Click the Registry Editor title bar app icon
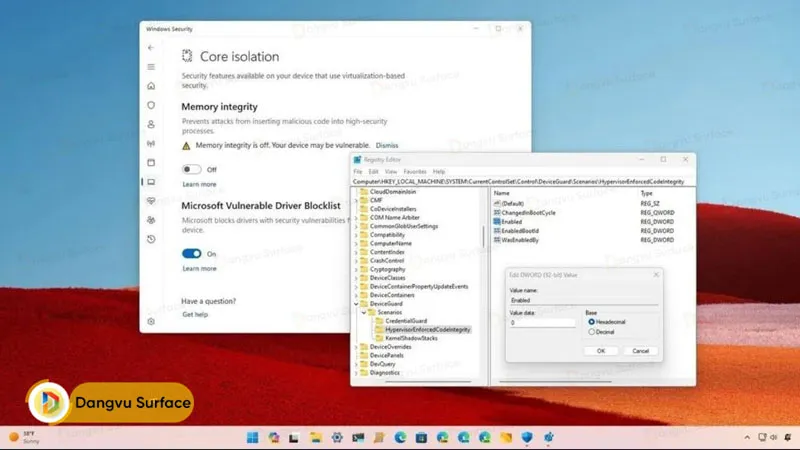The height and width of the screenshot is (450, 800). (358, 160)
